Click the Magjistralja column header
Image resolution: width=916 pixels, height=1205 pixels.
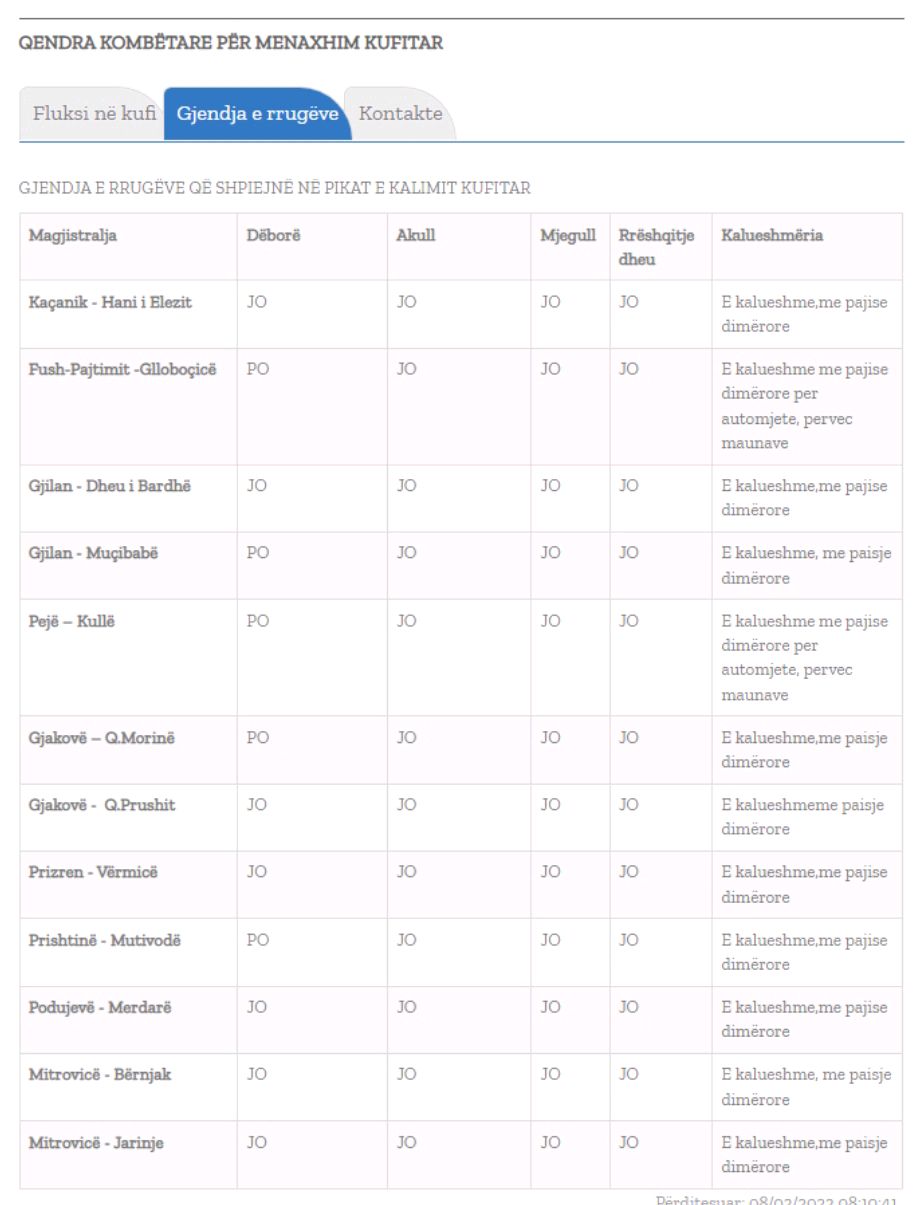pyautogui.click(x=73, y=236)
